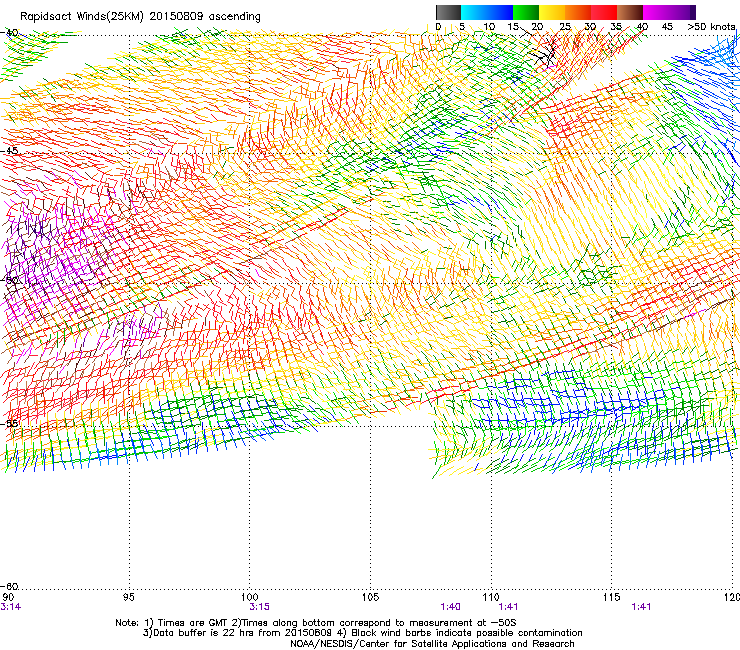Click the red 30-35 knots legend band

604,12
